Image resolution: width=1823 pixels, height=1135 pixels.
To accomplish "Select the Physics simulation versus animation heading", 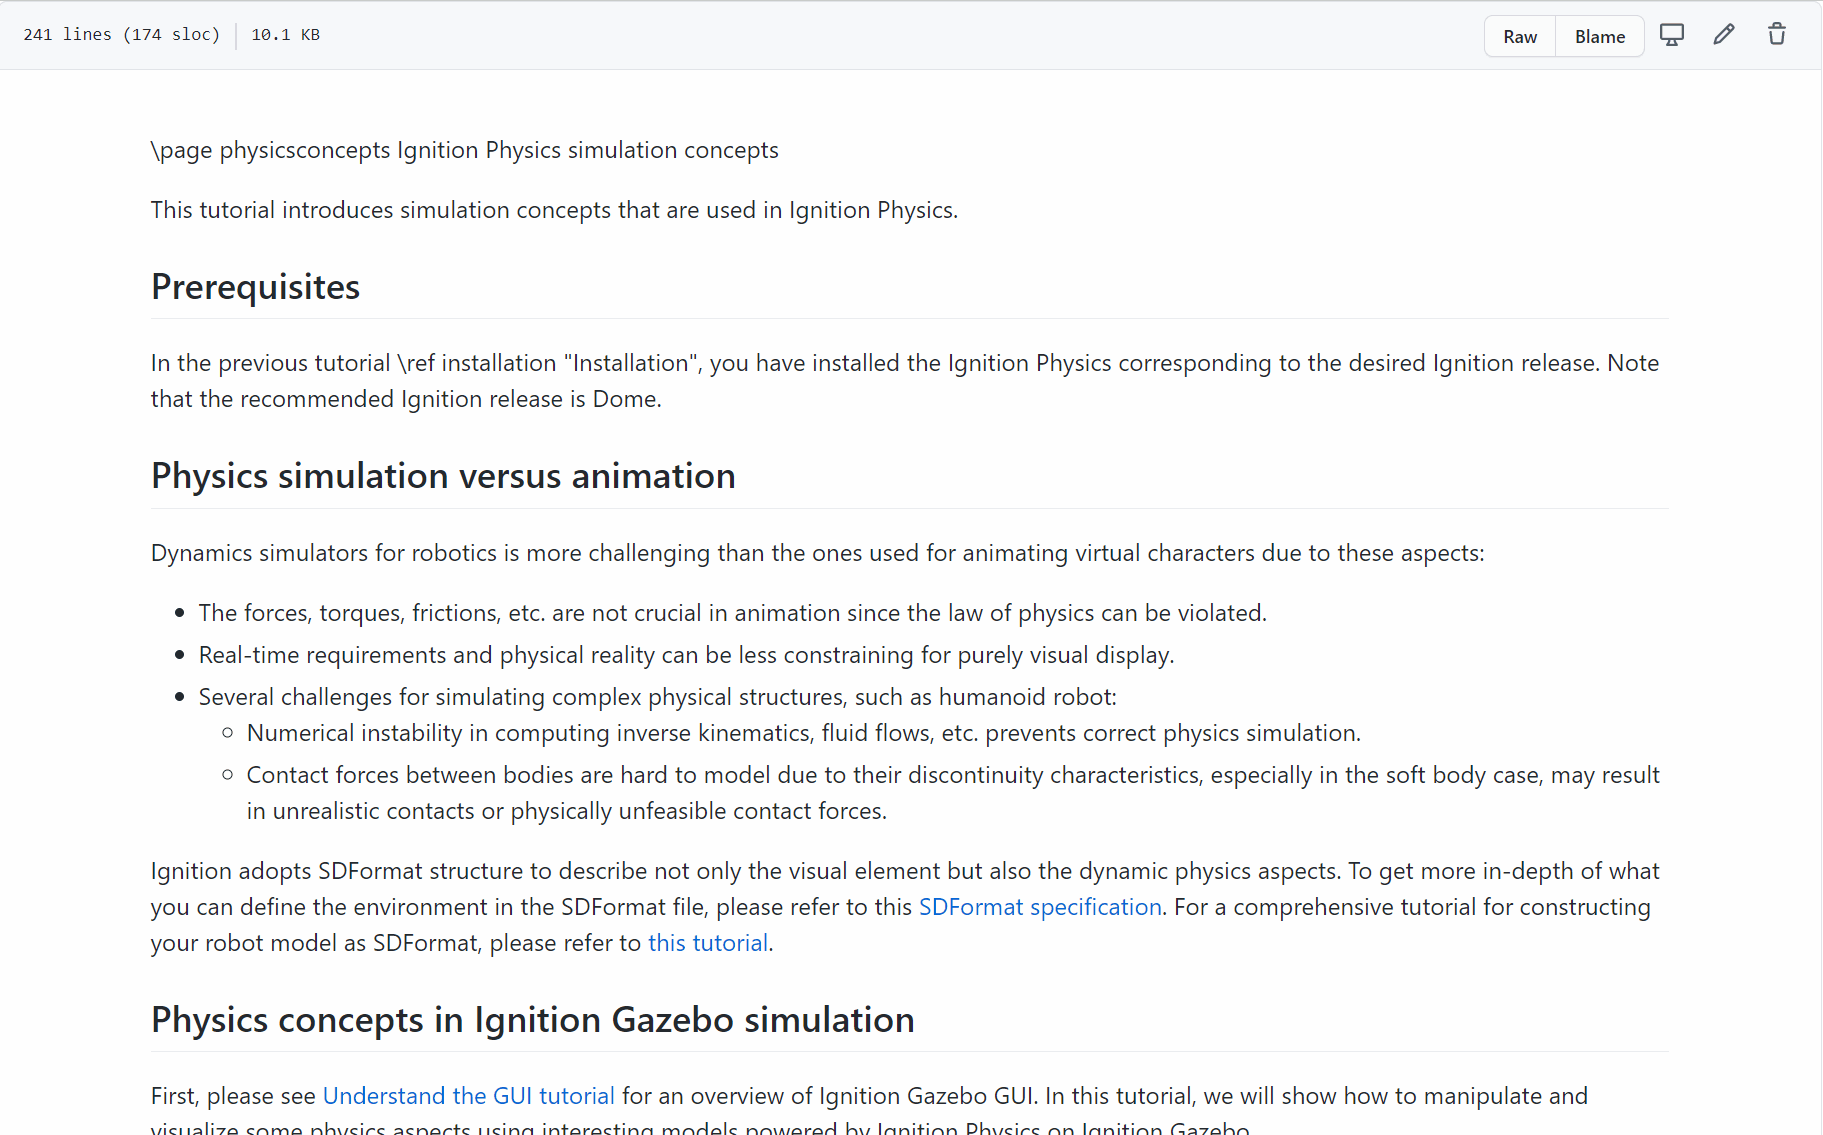I will 443,476.
